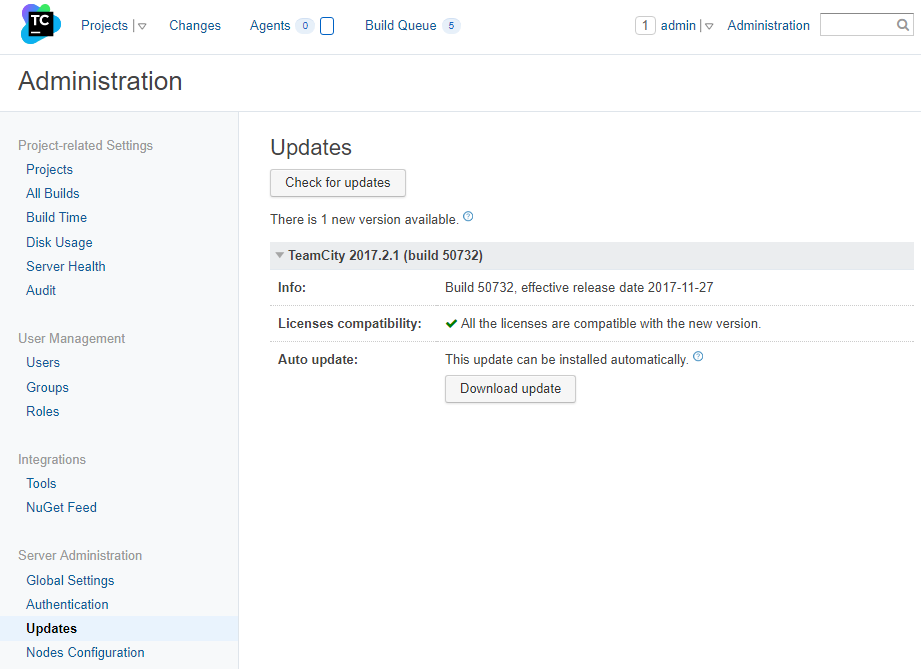Open the admin profile link
This screenshot has width=921, height=669.
pos(678,26)
